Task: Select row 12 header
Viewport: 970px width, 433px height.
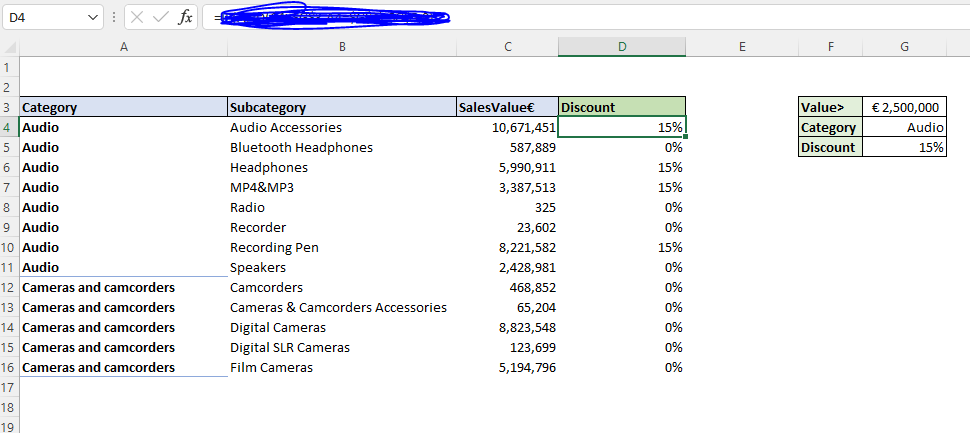Action: point(9,287)
